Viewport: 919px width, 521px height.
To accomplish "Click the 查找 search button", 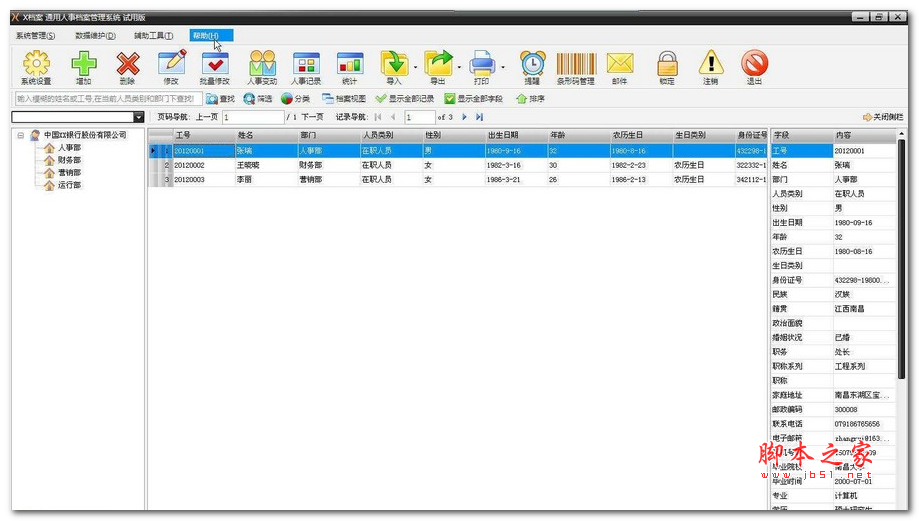I will click(x=220, y=99).
